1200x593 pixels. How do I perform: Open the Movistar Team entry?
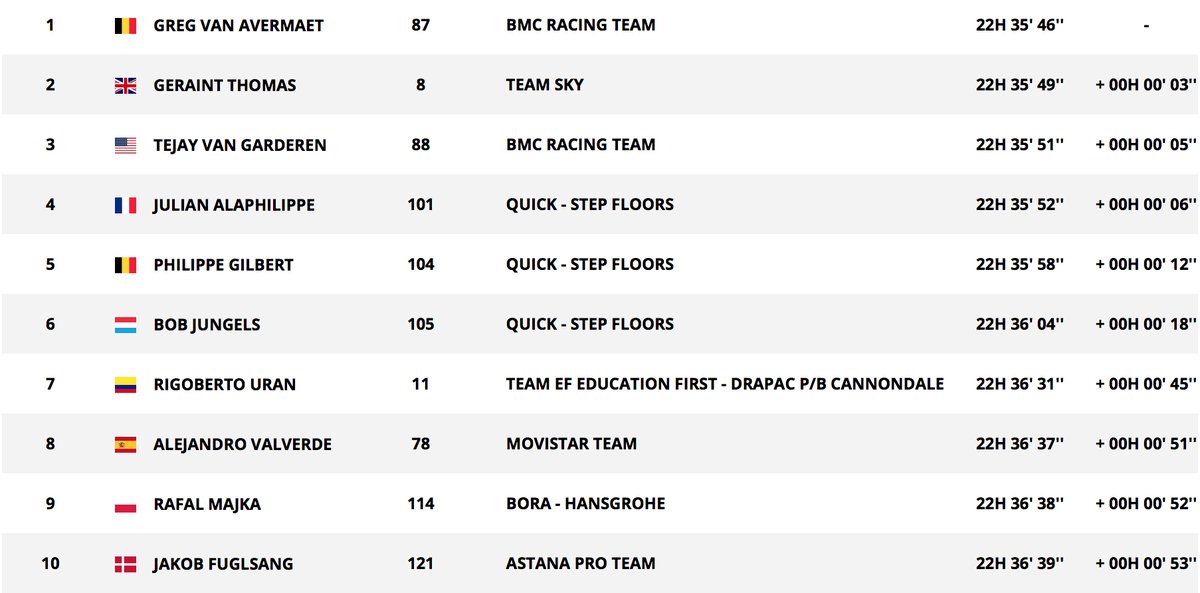click(x=571, y=444)
